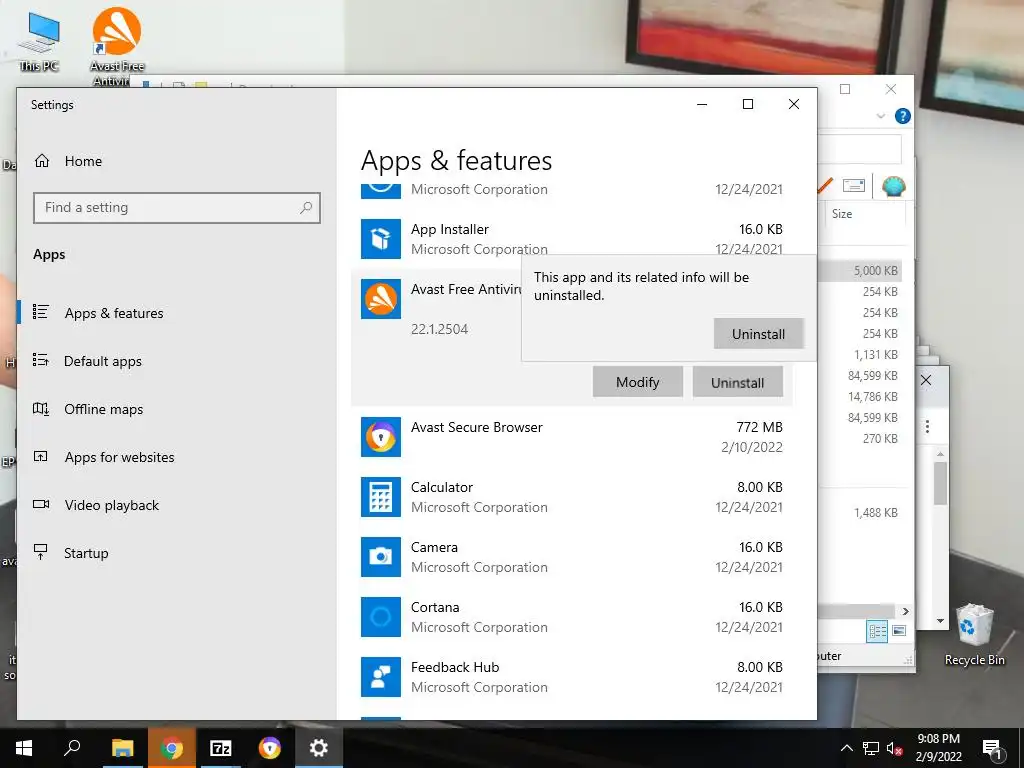Select Camera app icon
Viewport: 1024px width, 768px height.
pyautogui.click(x=381, y=557)
